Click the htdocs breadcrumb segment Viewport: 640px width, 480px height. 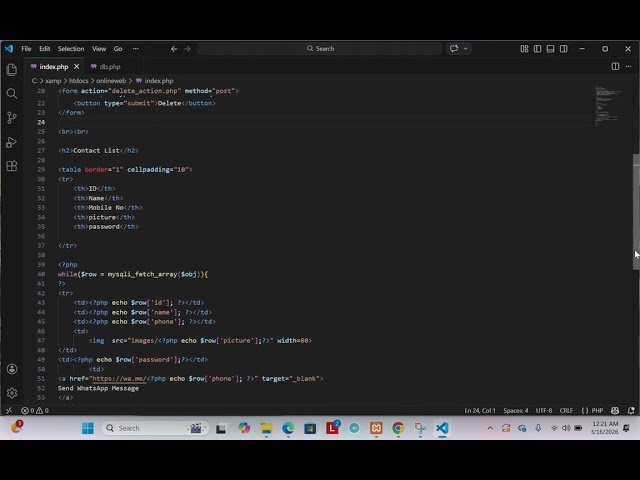(x=78, y=81)
